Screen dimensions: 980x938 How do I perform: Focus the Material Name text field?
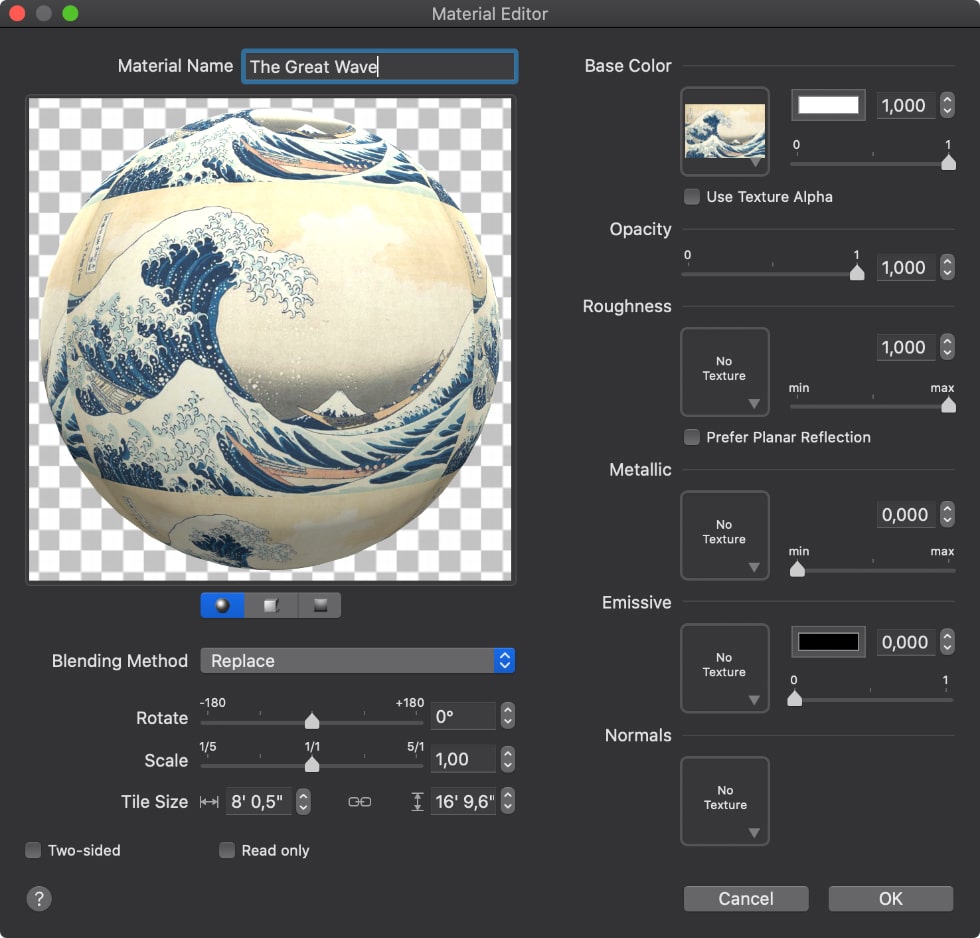point(379,66)
